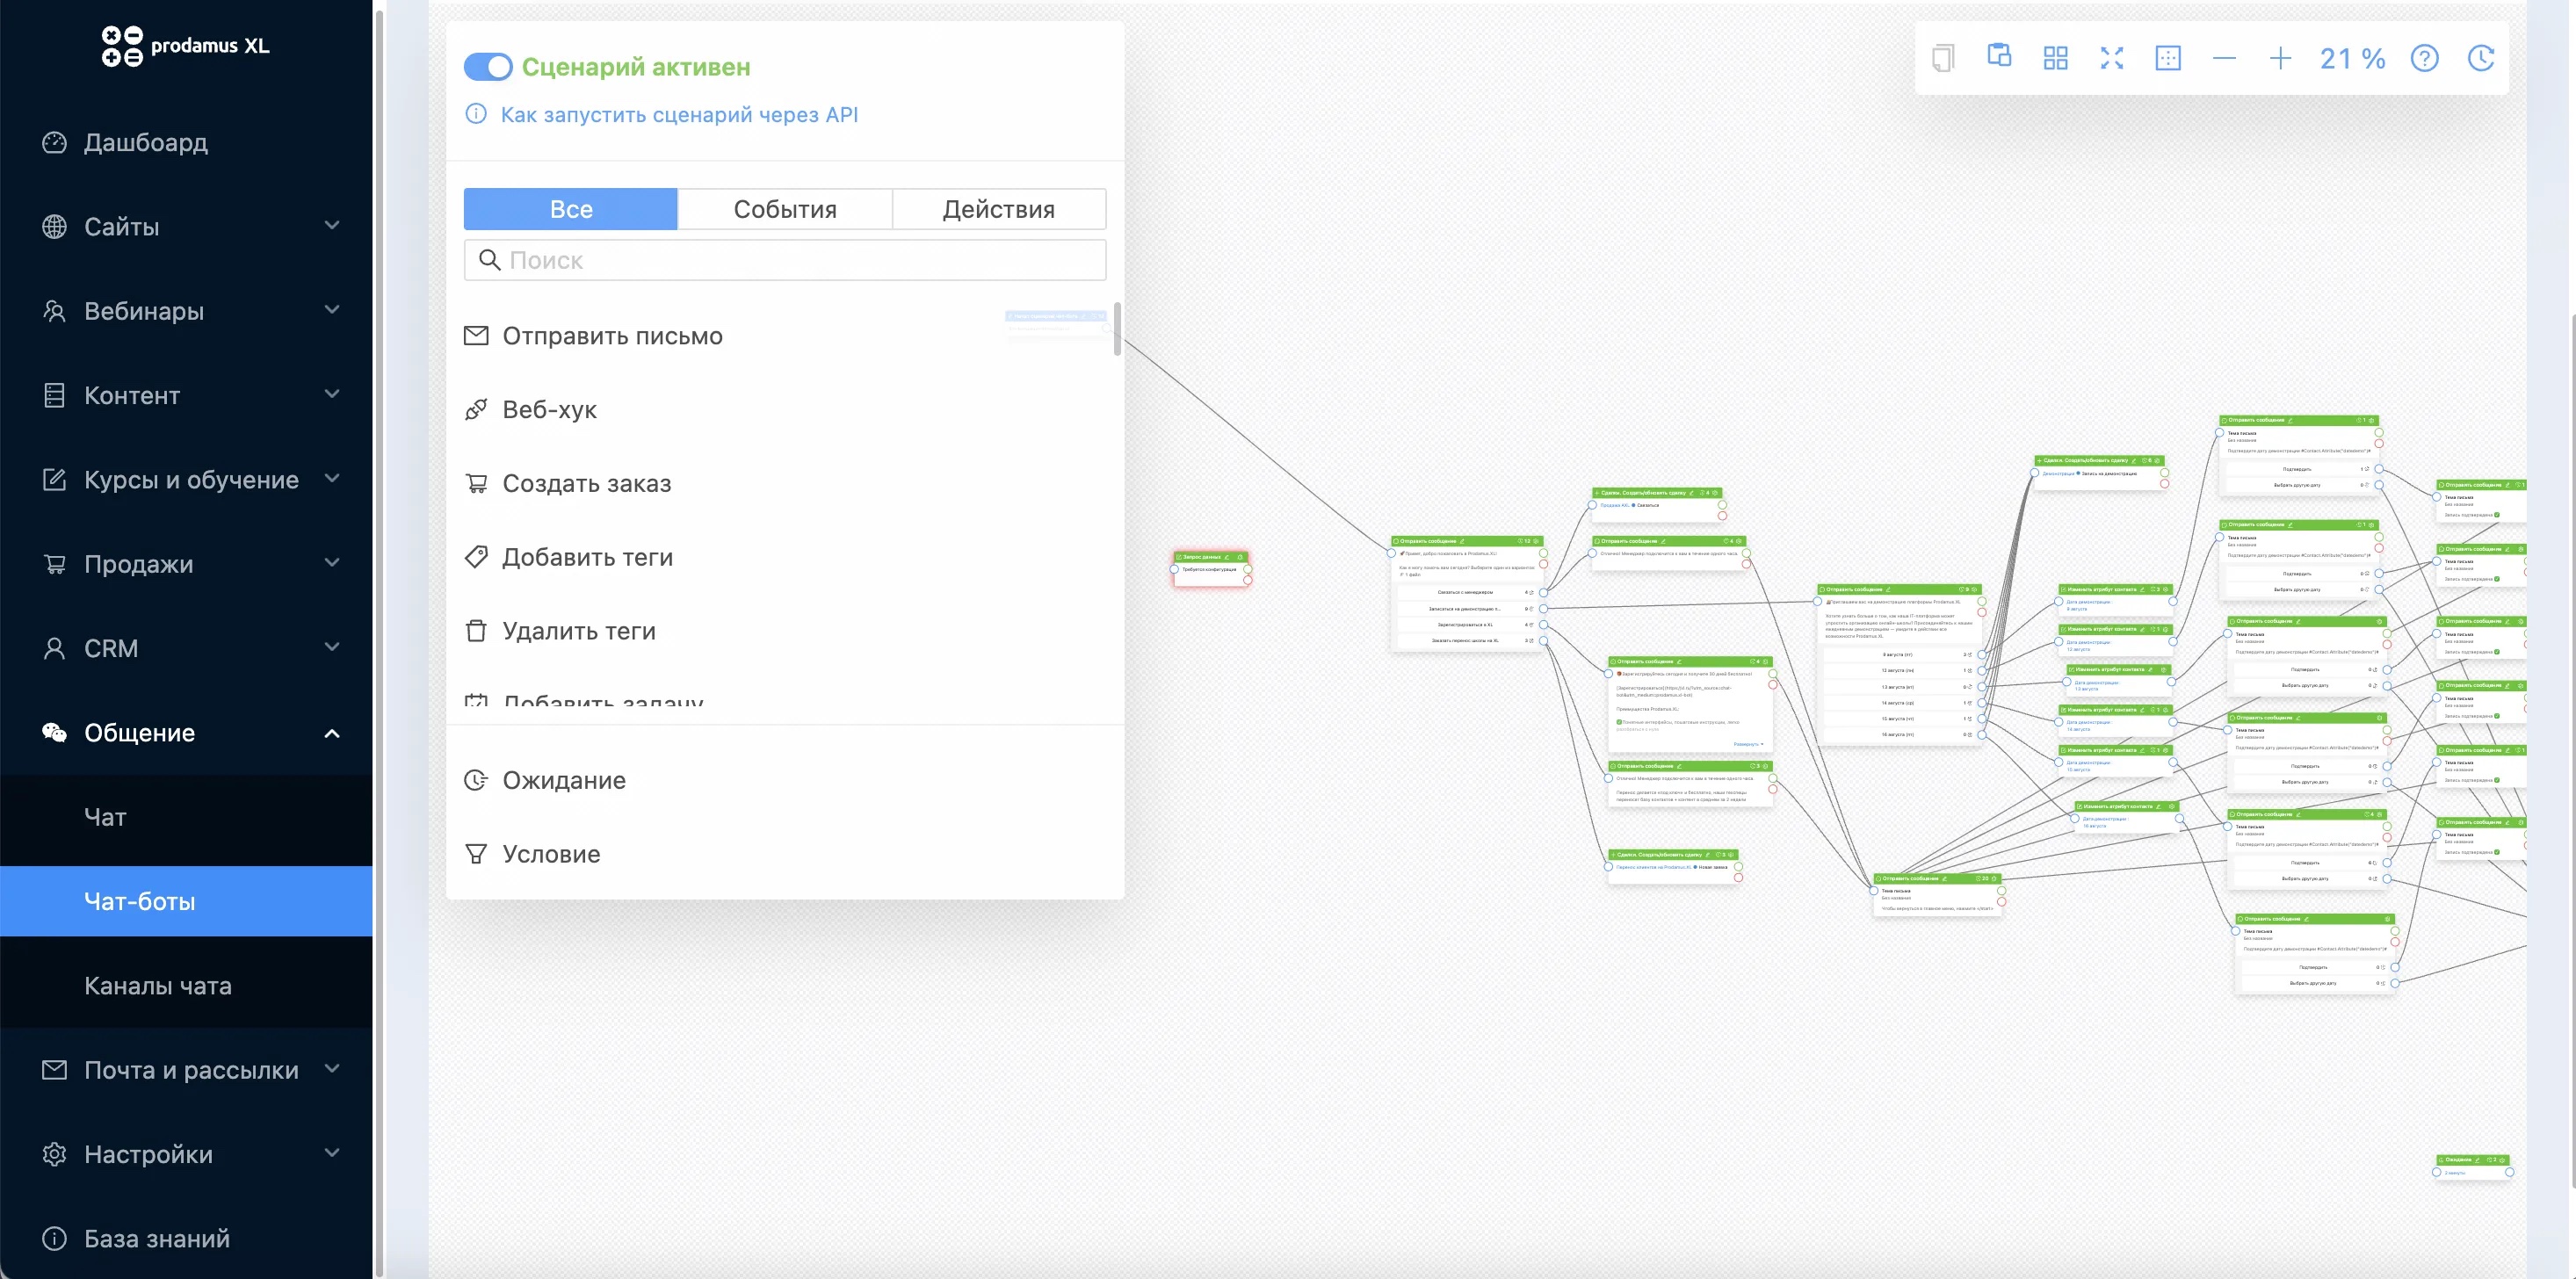Open help via the question mark icon

2424,58
